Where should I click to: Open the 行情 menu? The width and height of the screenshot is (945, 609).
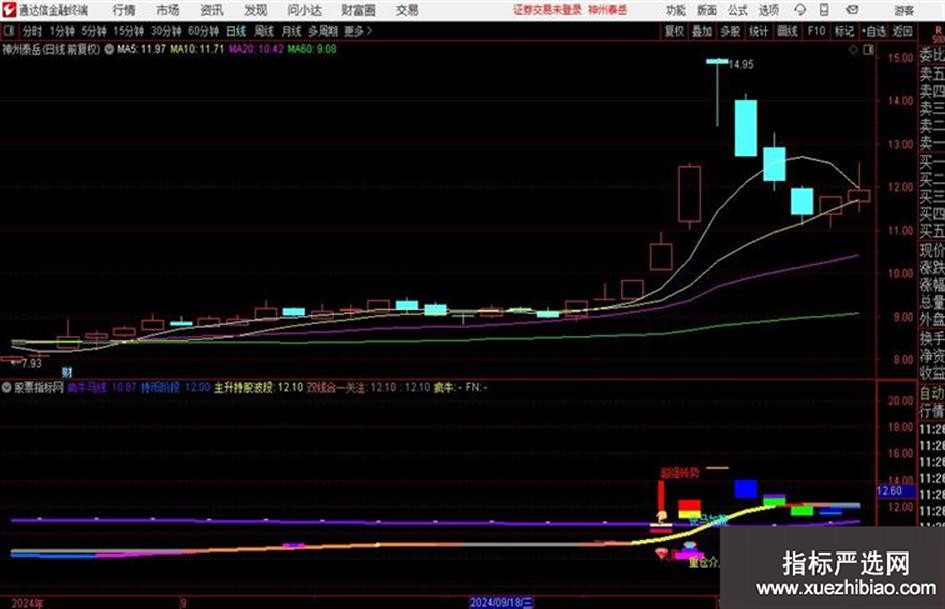124,10
